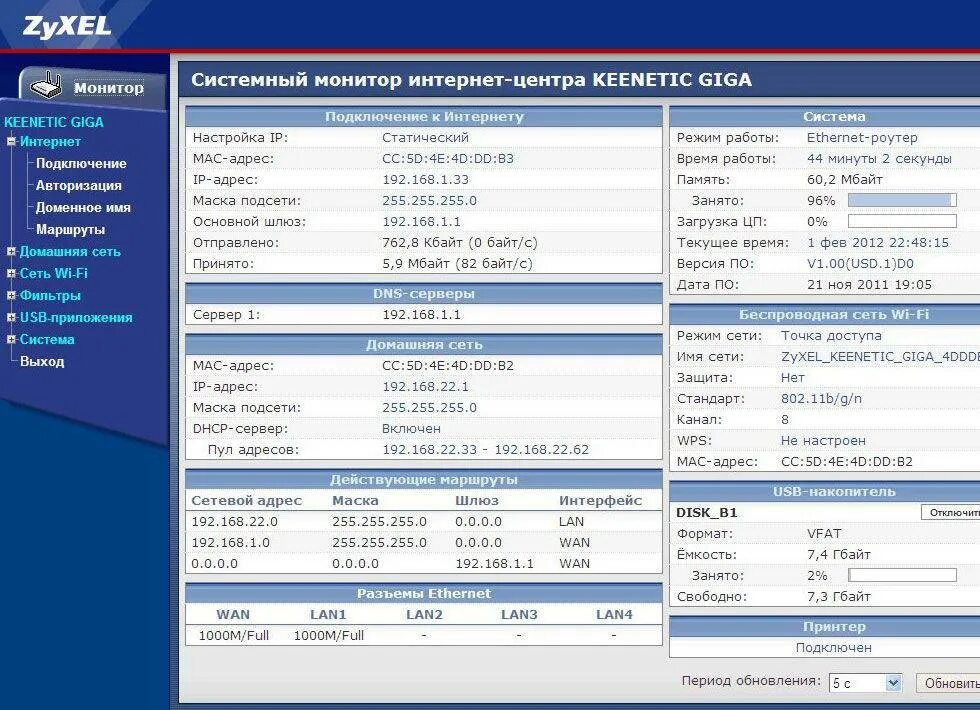Open the Доменное имя menu item
Viewport: 980px width, 710px height.
83,208
